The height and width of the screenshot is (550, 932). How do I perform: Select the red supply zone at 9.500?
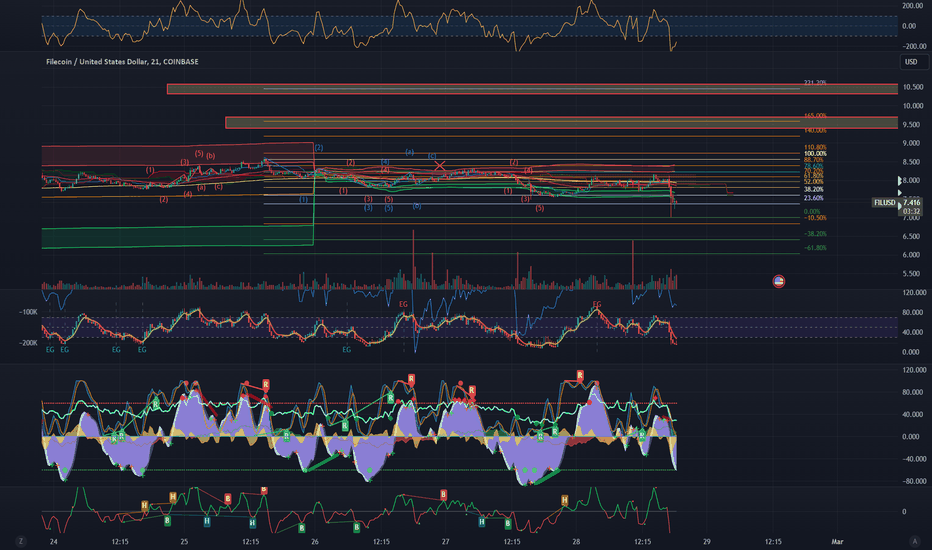coord(561,122)
